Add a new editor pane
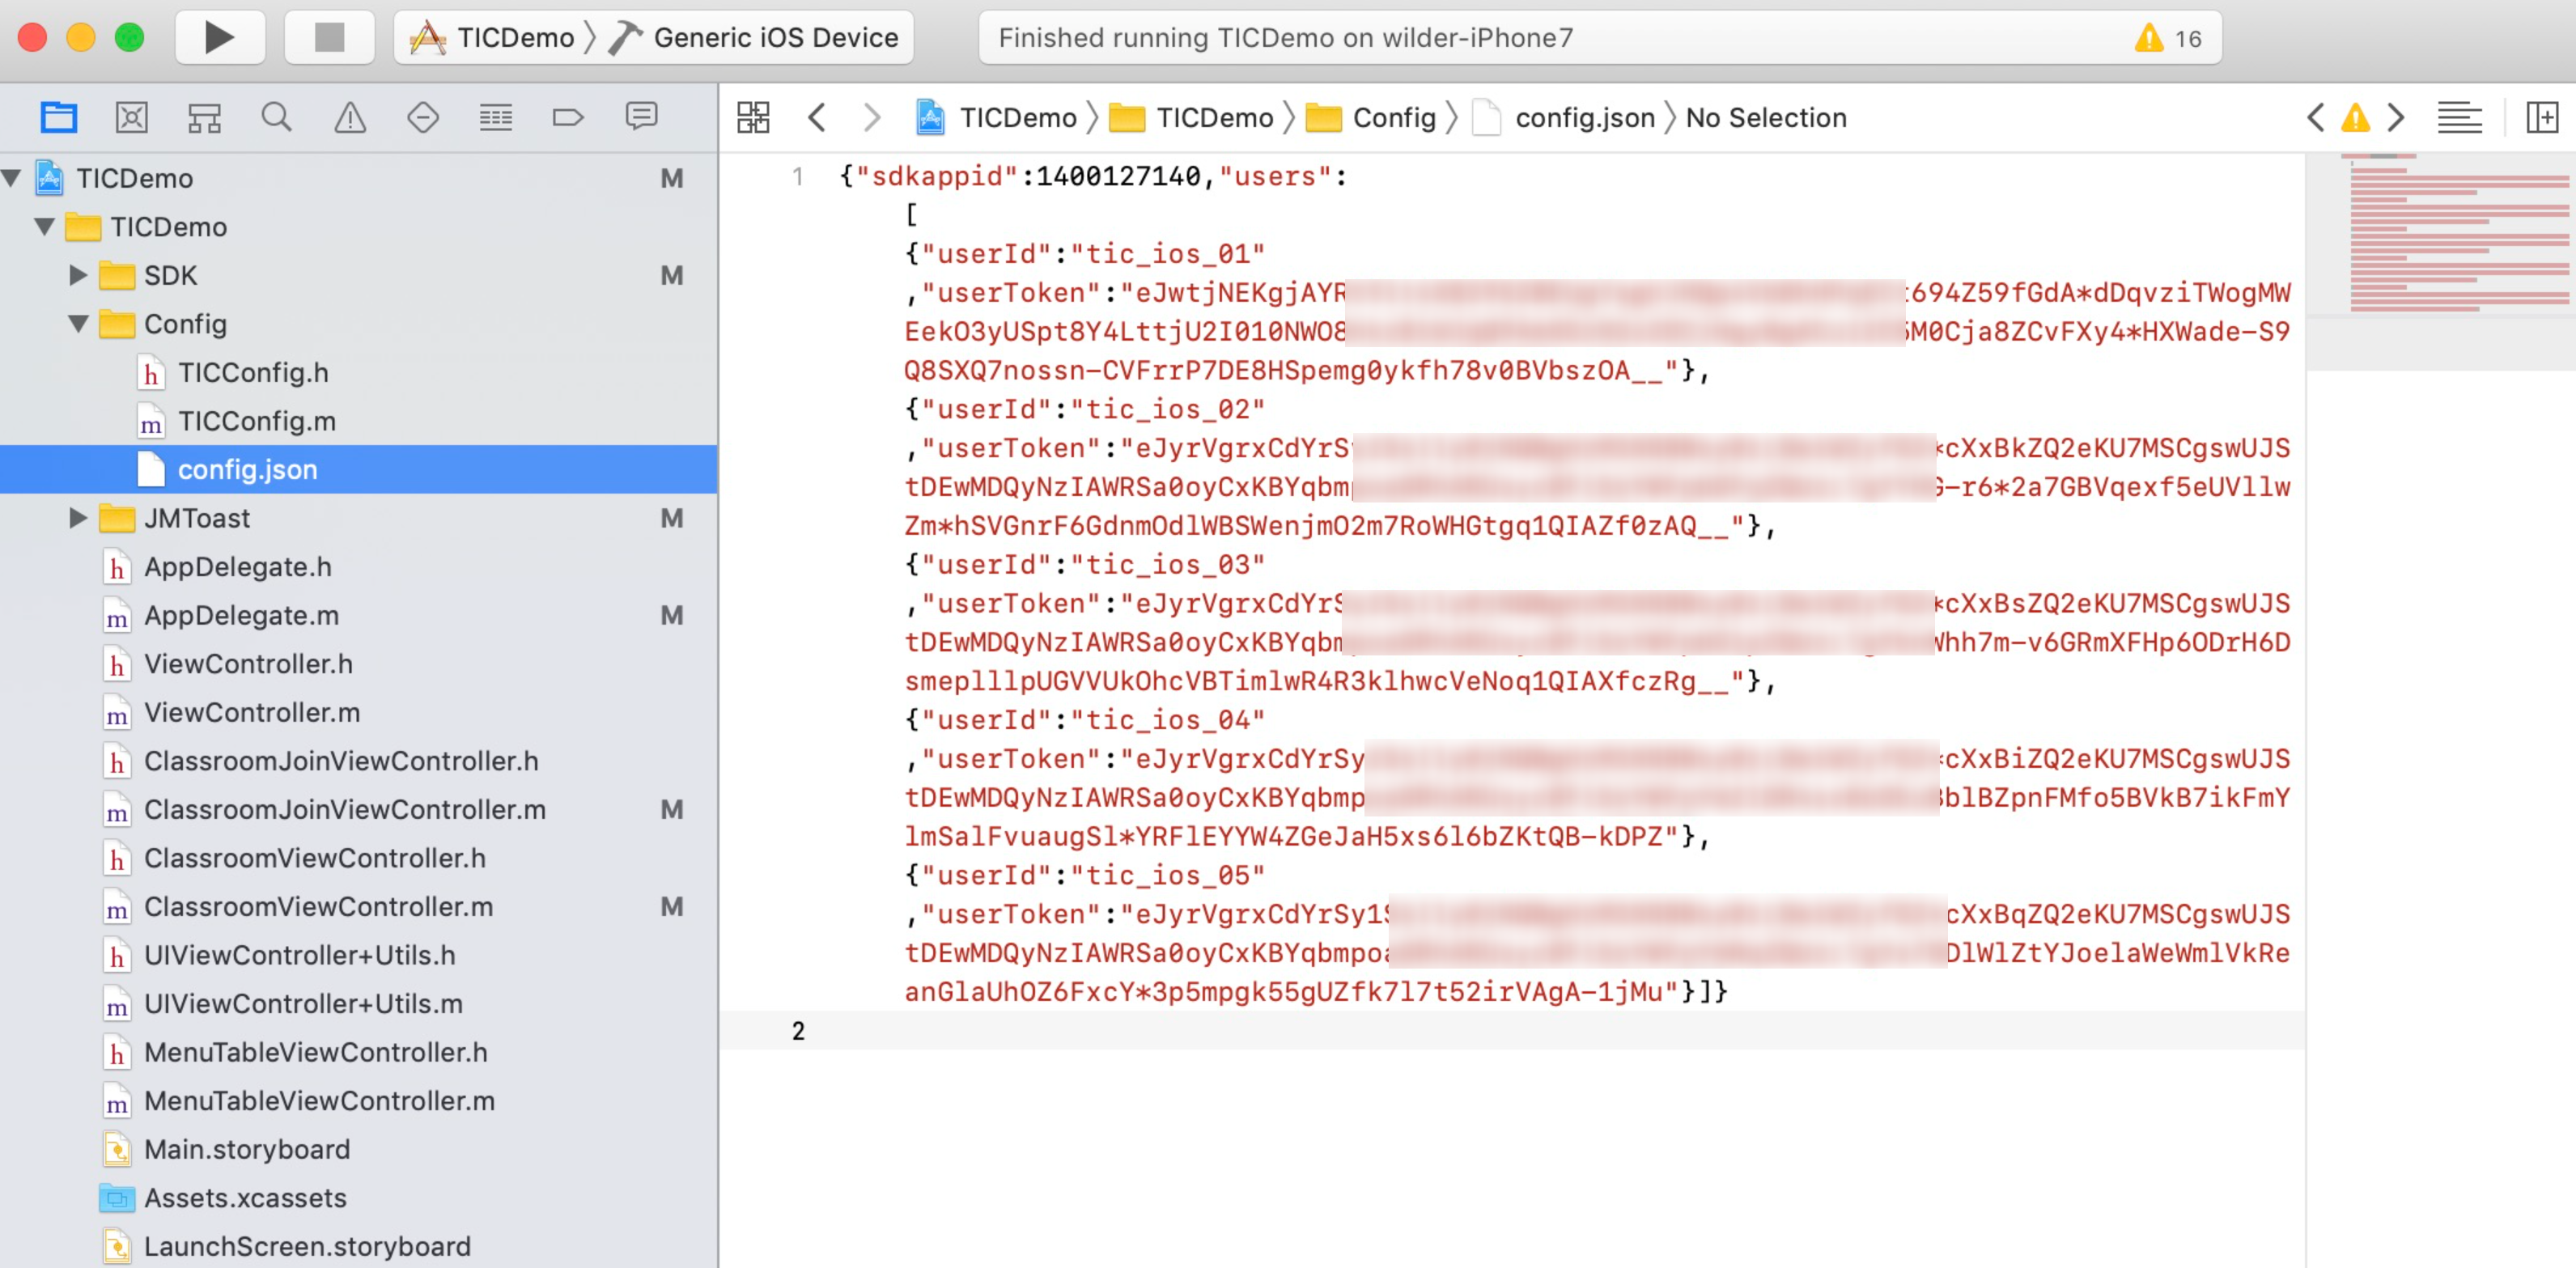The image size is (2576, 1268). click(x=2541, y=117)
